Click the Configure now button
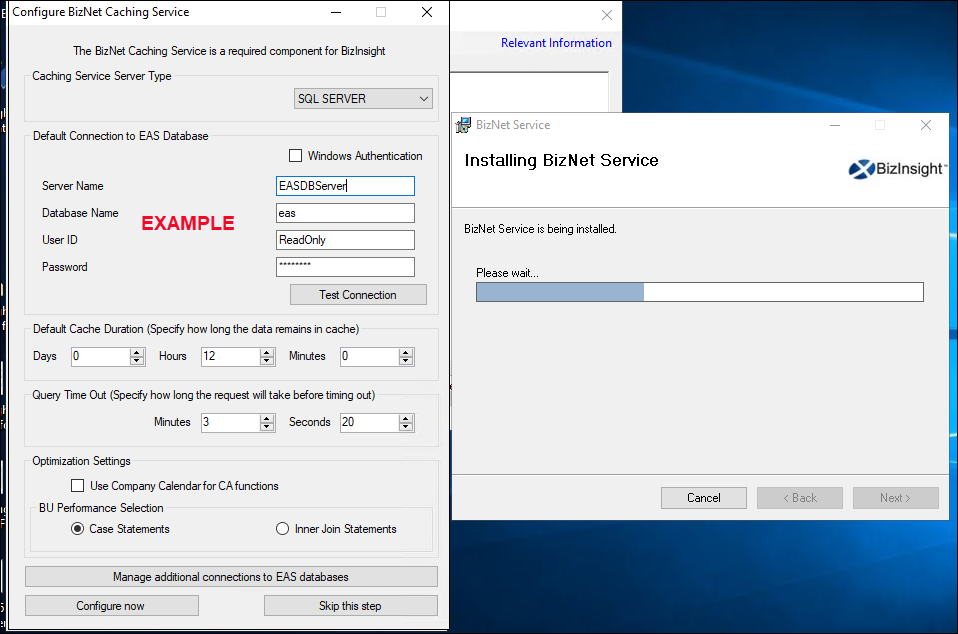The image size is (958, 634). point(112,605)
